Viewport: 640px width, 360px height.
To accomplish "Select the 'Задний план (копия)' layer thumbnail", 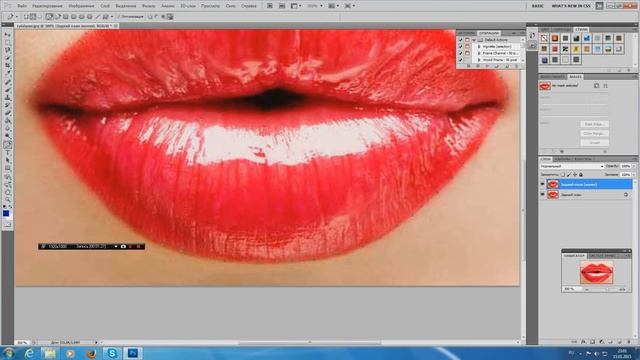I will pyautogui.click(x=553, y=184).
